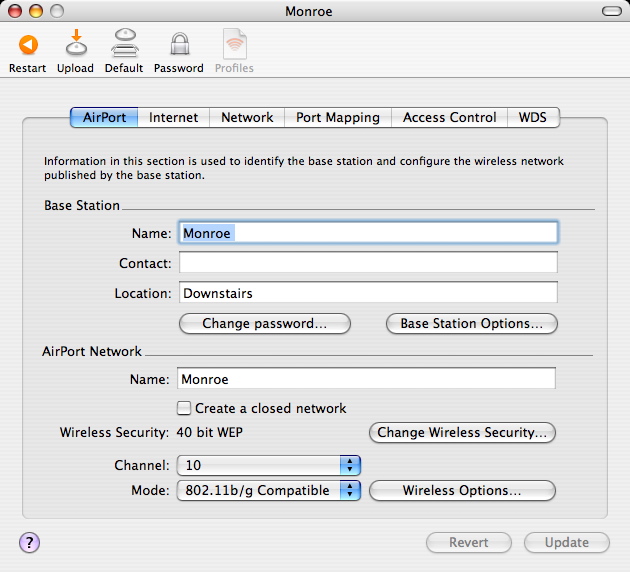The image size is (630, 572).
Task: Open the Default configuration icon
Action: pyautogui.click(x=125, y=43)
